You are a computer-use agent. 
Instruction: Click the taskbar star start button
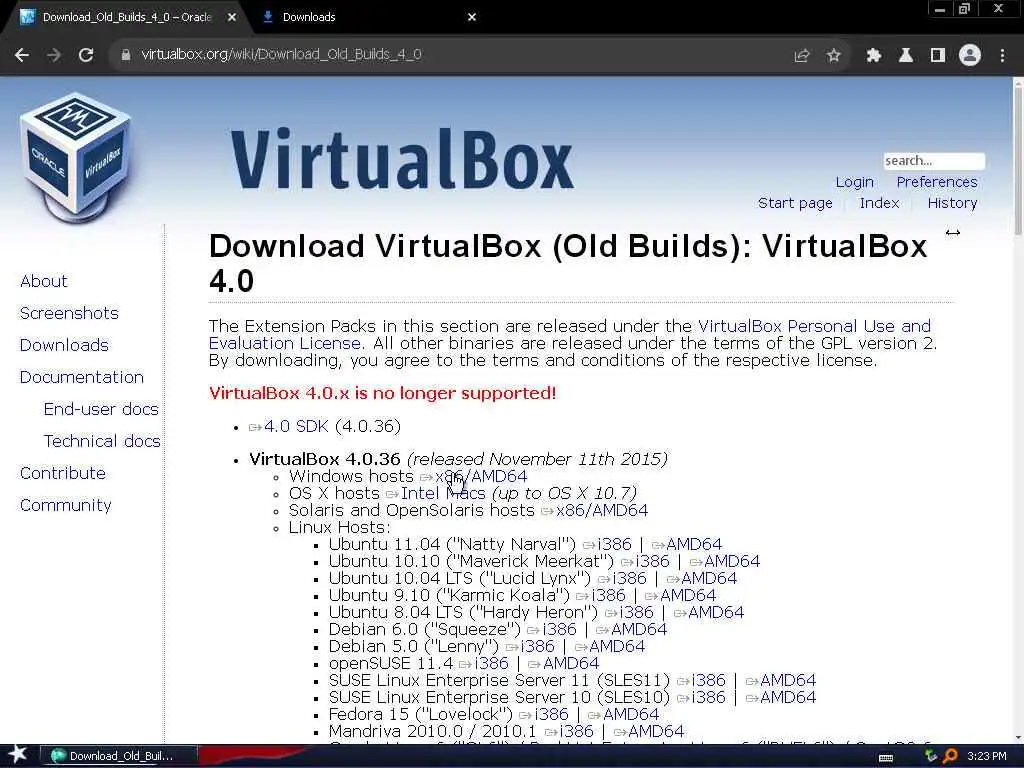coord(18,755)
